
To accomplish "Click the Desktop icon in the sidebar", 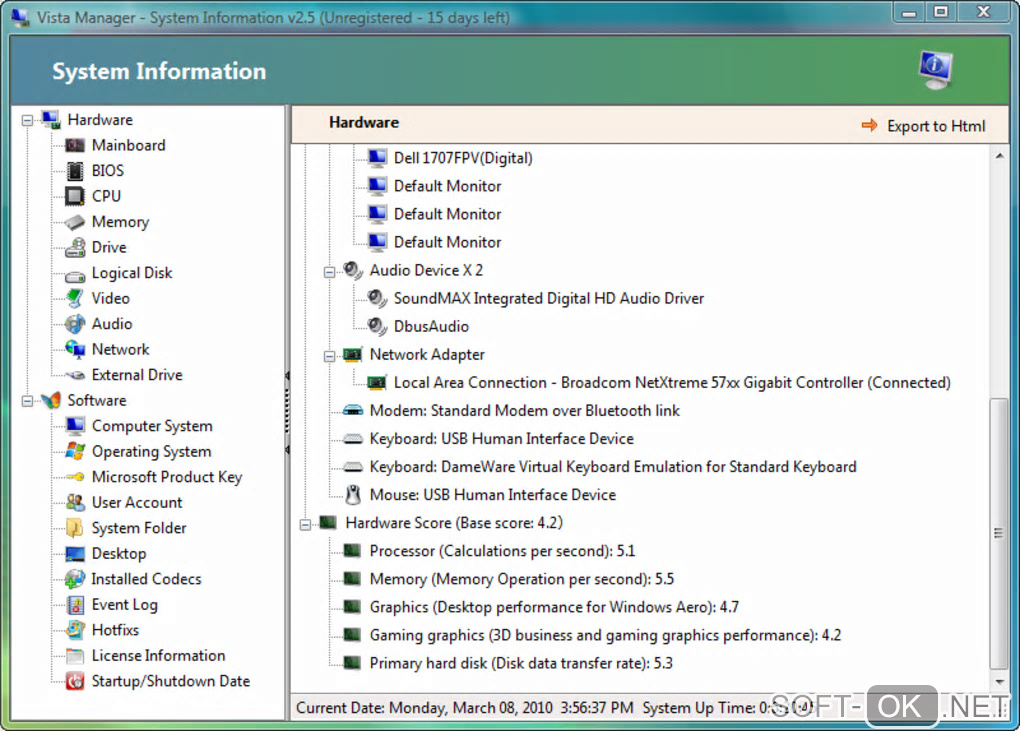I will point(75,553).
